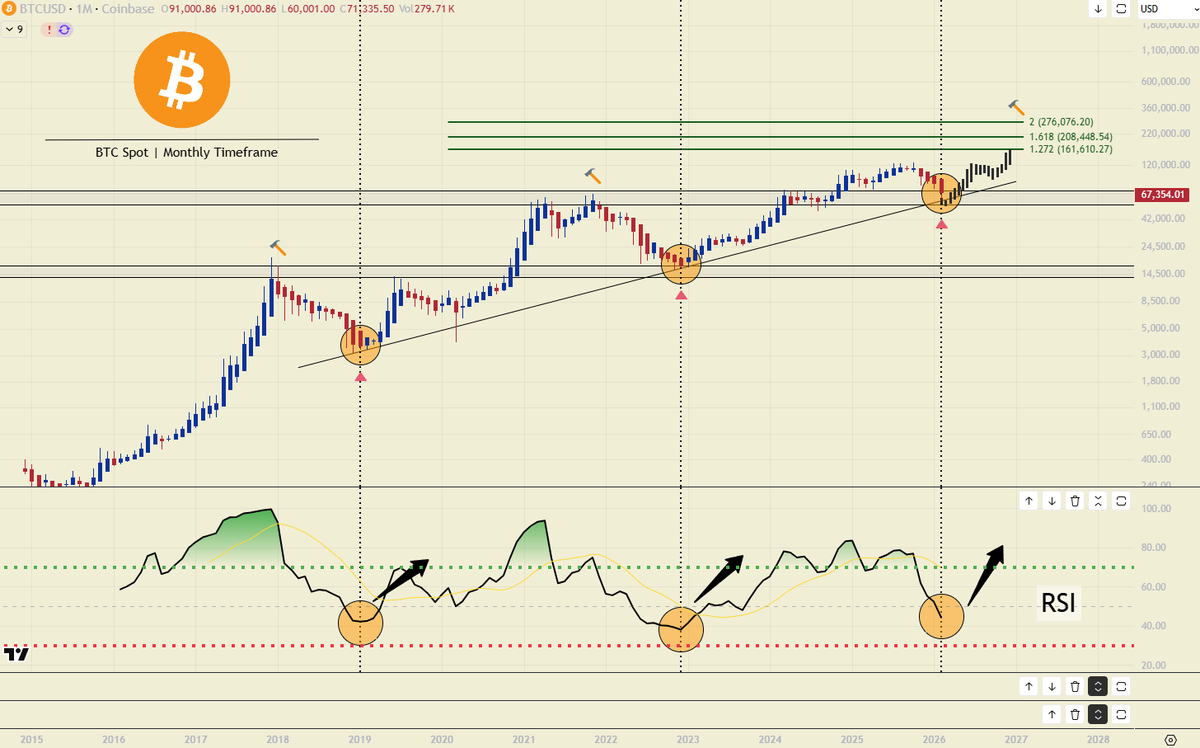Viewport: 1200px width, 748px height.
Task: Select the hammer icon above Fibonacci levels
Action: pos(1016,106)
